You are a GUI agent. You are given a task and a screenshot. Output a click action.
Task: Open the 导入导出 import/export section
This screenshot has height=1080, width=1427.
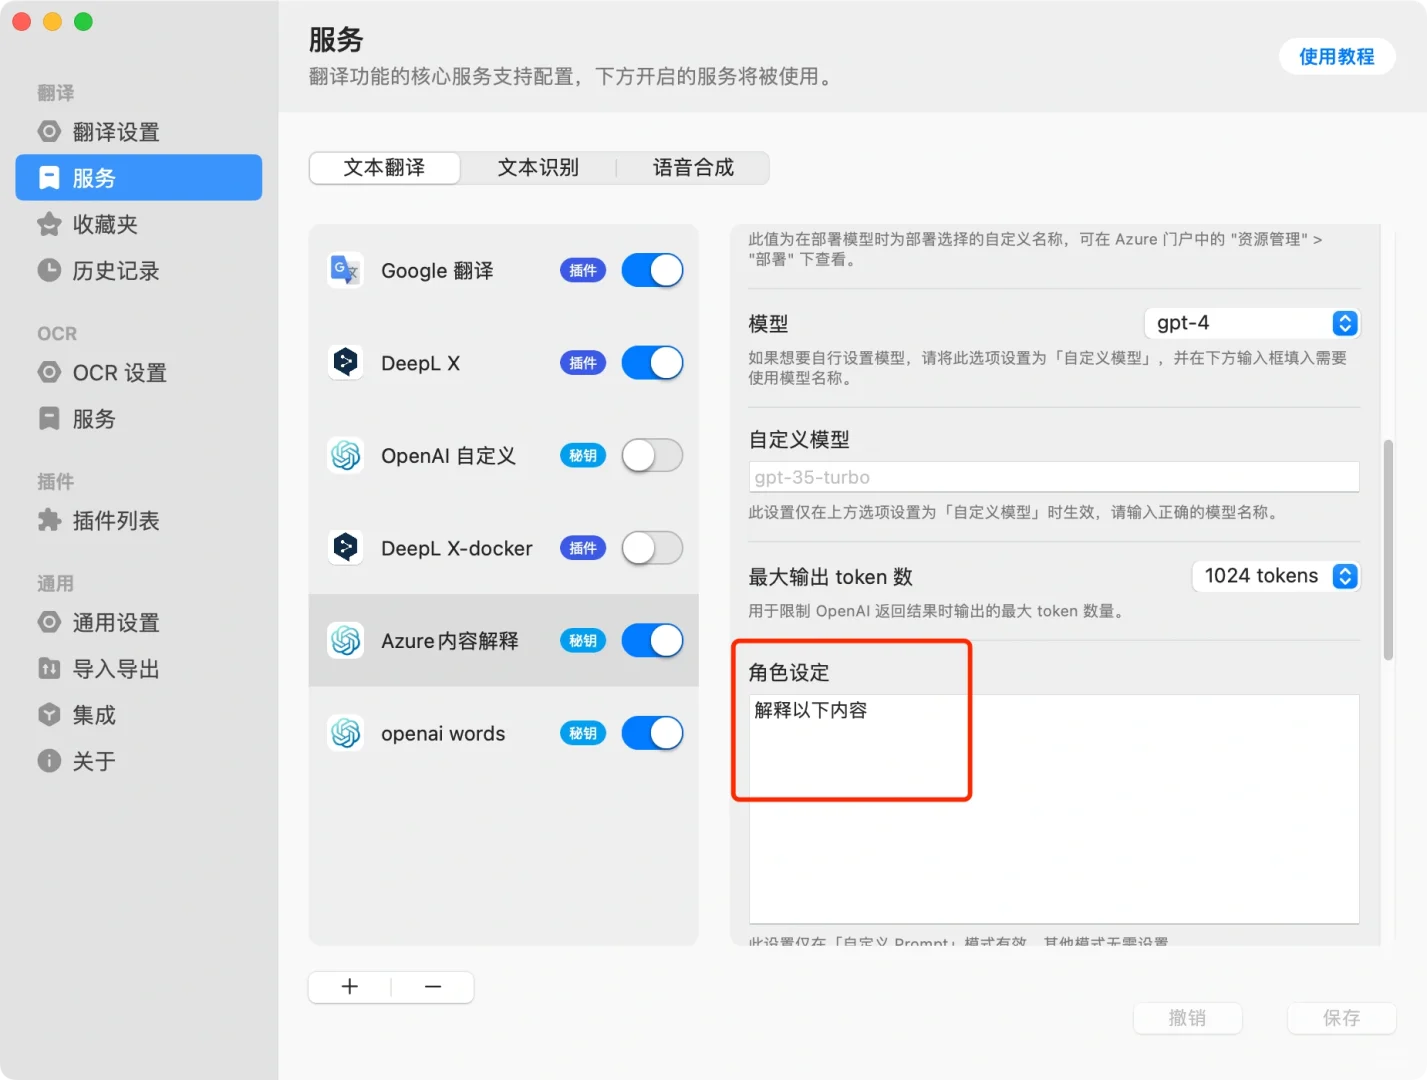point(116,668)
